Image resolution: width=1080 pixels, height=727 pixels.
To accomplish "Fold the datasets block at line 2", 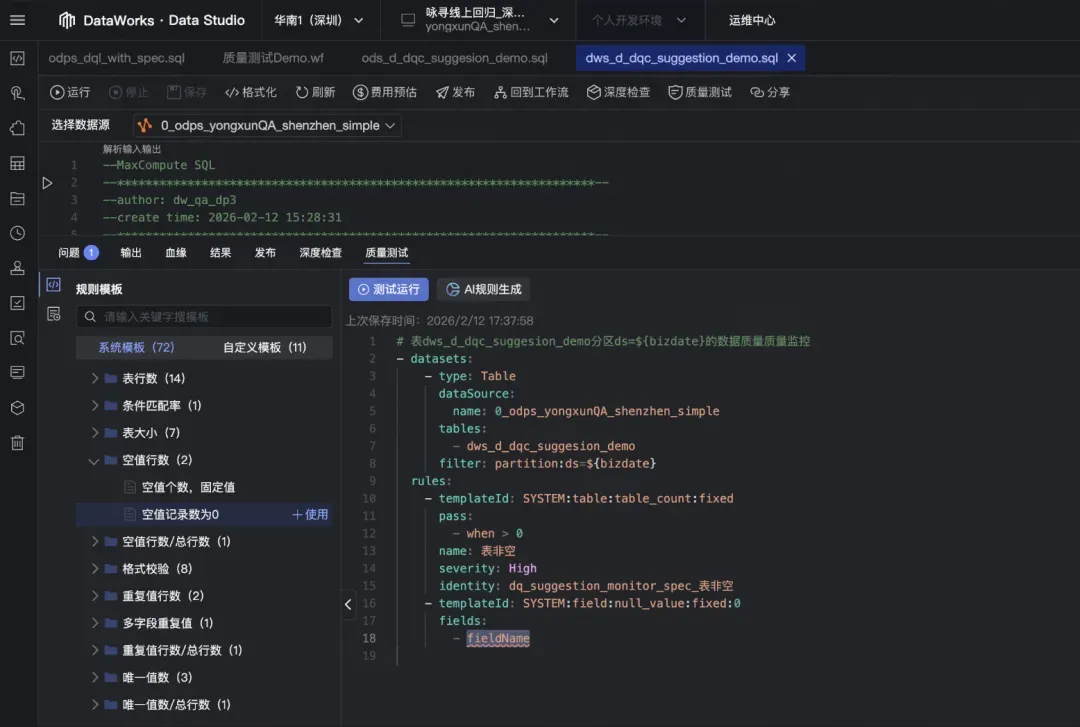I will click(x=400, y=359).
